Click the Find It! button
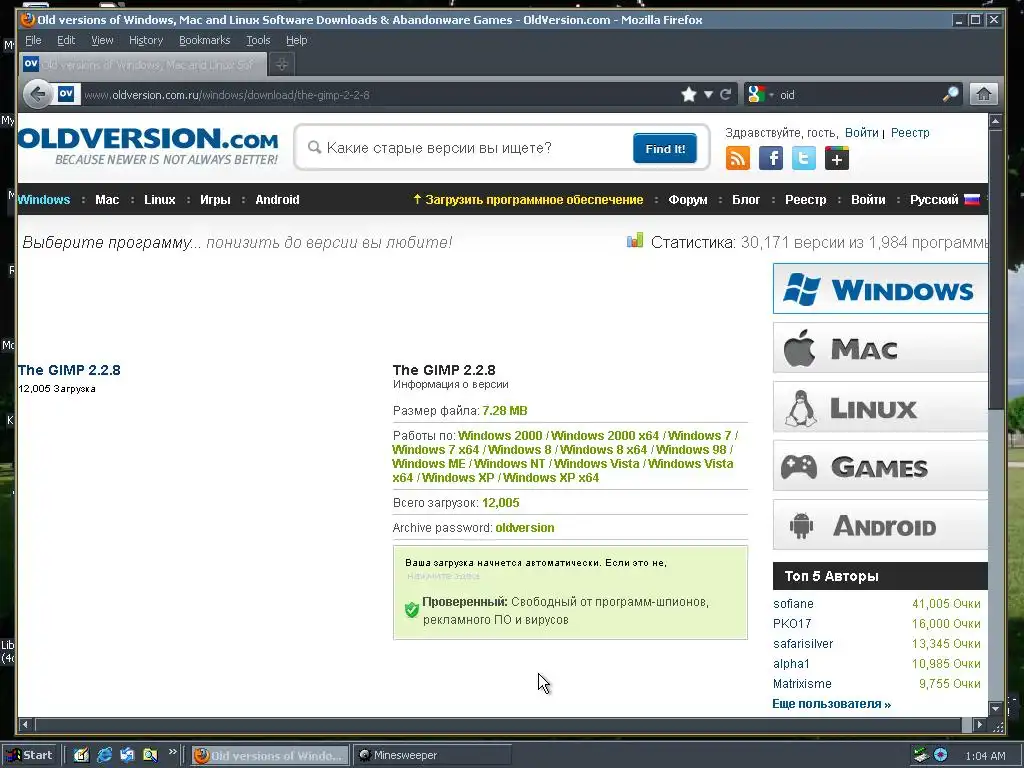The width and height of the screenshot is (1024, 768). pyautogui.click(x=665, y=148)
